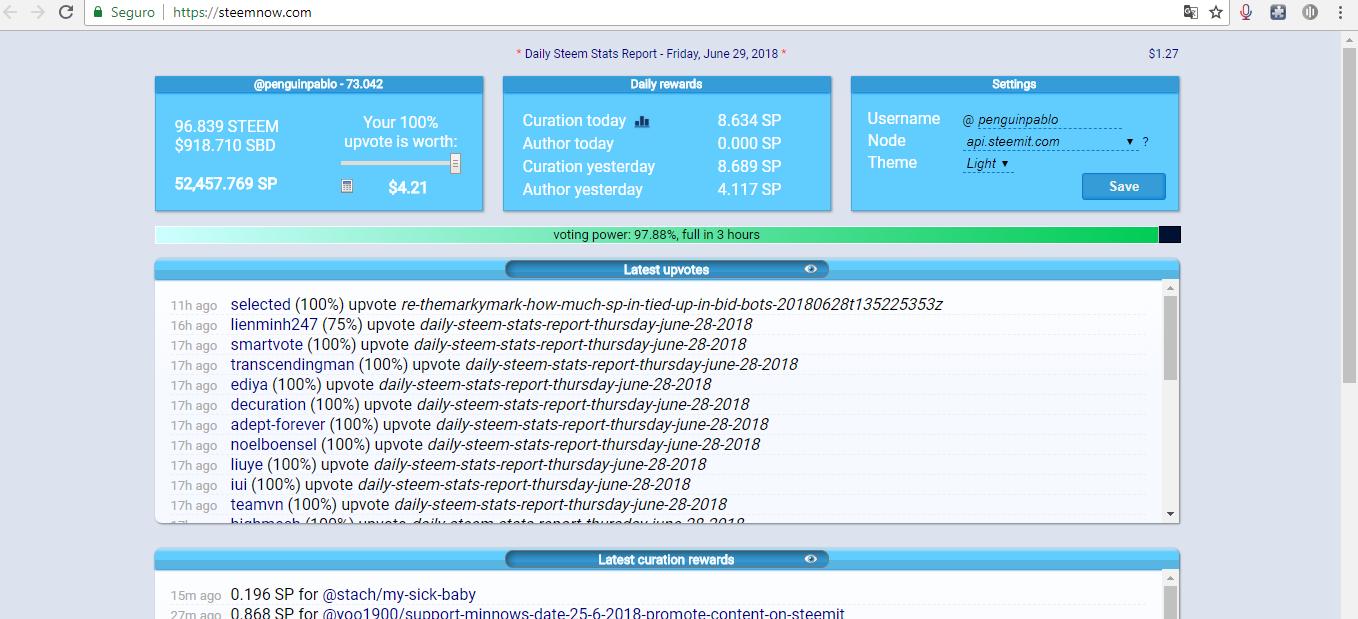
Task: Go forward with the browser forward arrow
Action: point(38,13)
